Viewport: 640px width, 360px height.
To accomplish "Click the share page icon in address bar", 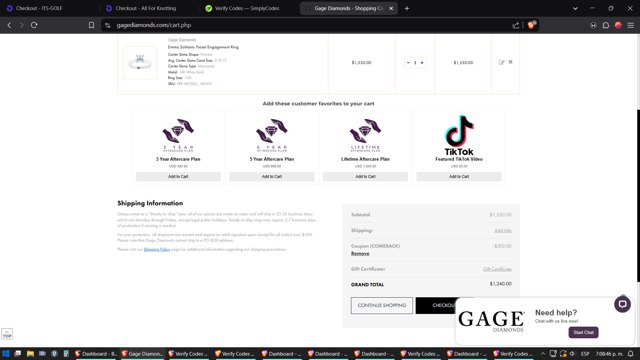I will point(516,25).
